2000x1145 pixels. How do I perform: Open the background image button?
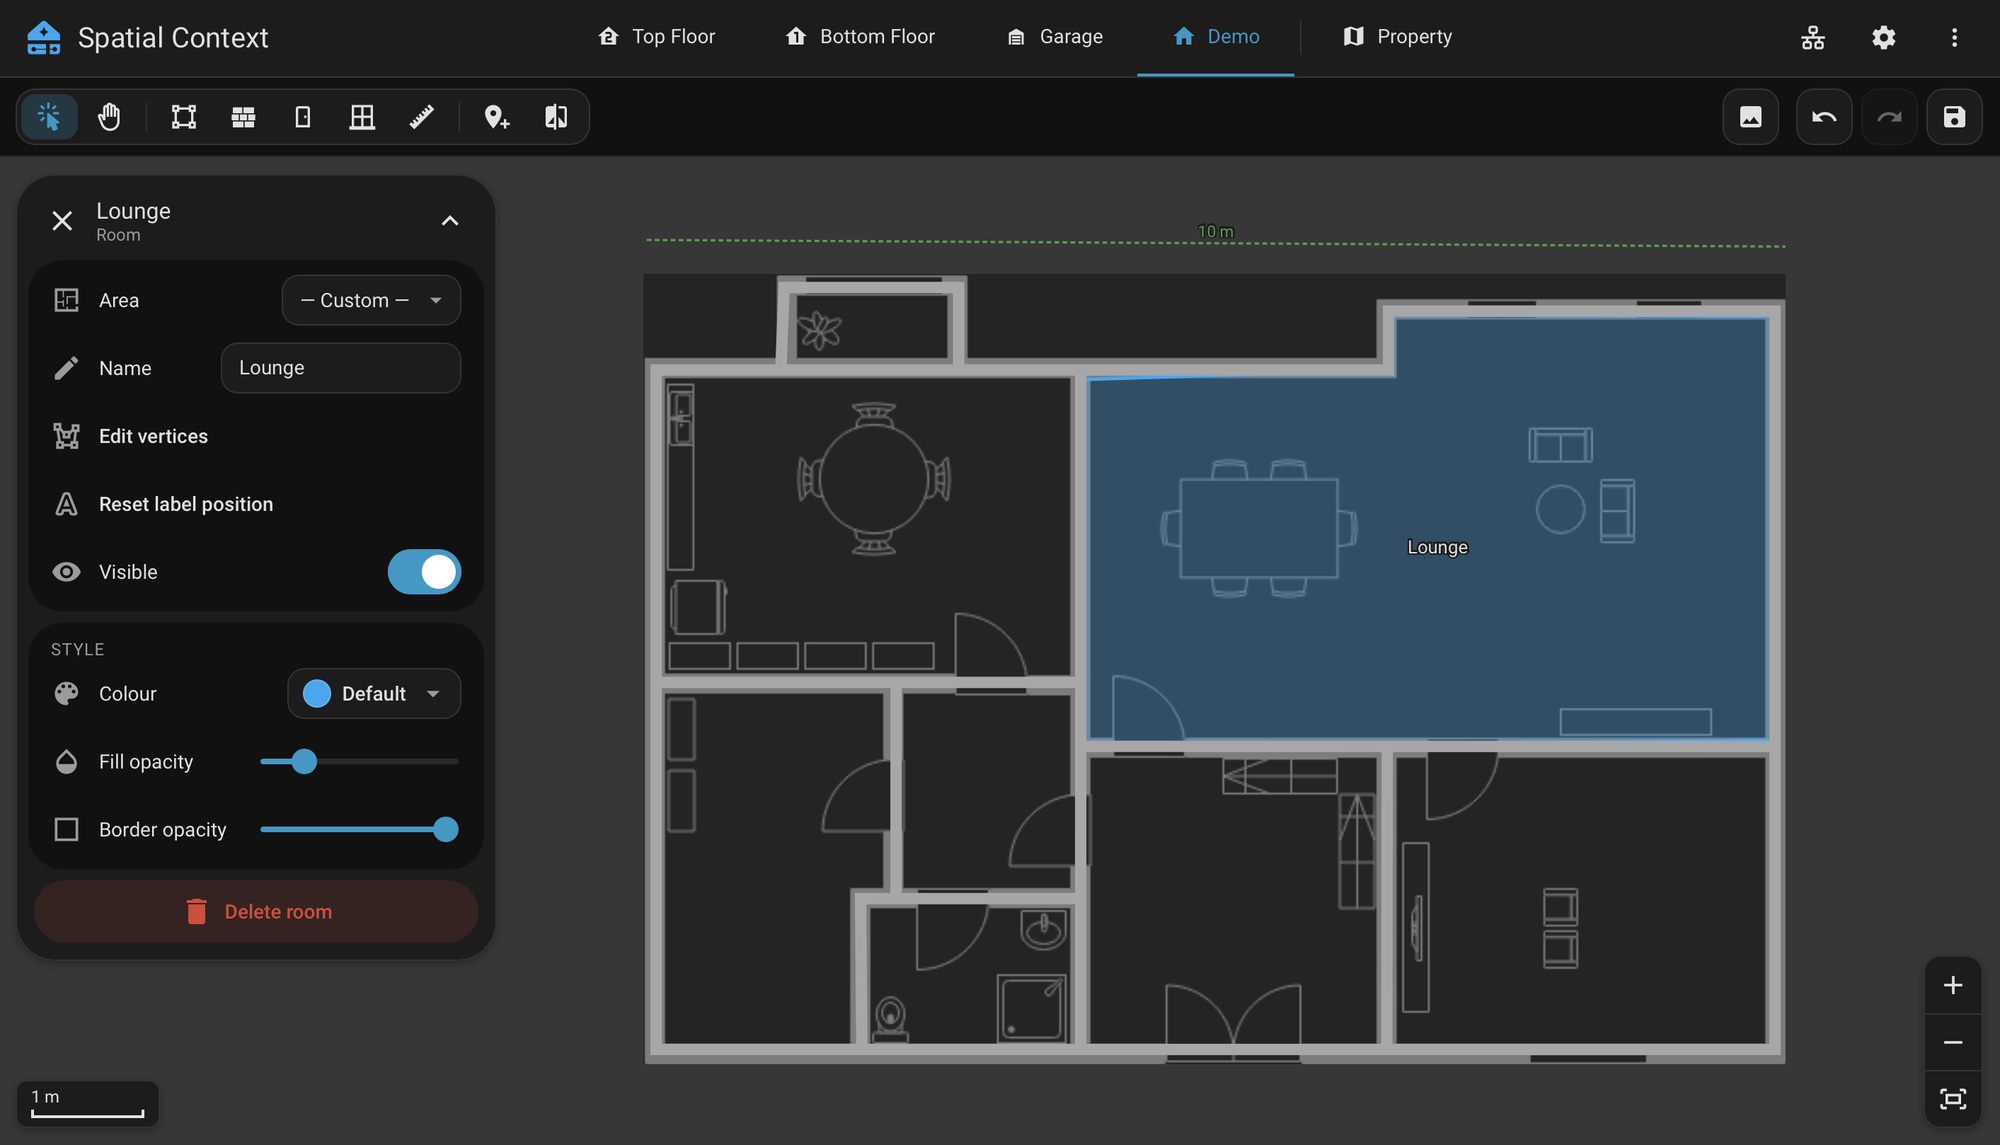tap(1751, 117)
